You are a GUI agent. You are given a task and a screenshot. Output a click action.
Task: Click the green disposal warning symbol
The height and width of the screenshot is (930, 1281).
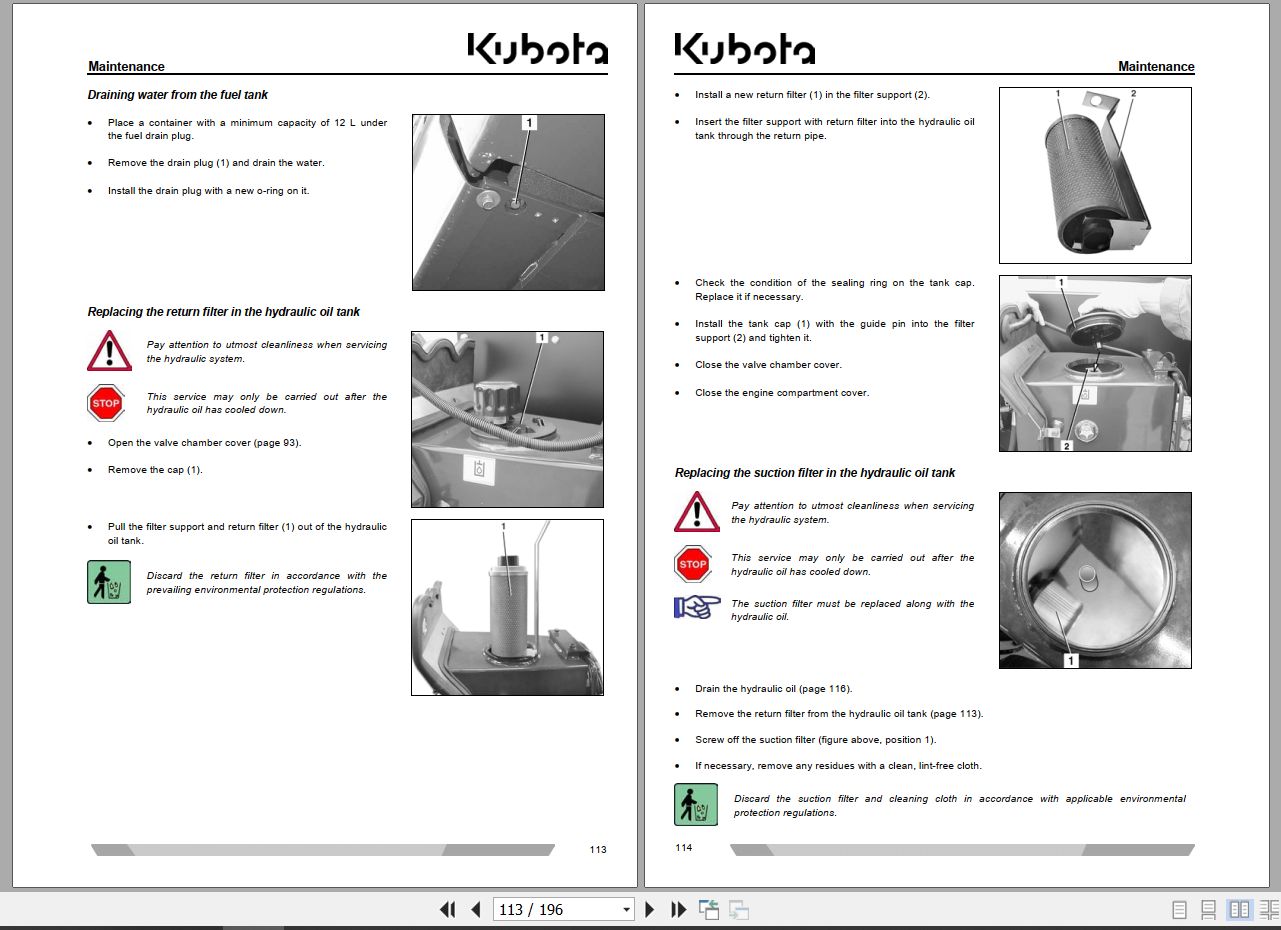click(x=109, y=581)
